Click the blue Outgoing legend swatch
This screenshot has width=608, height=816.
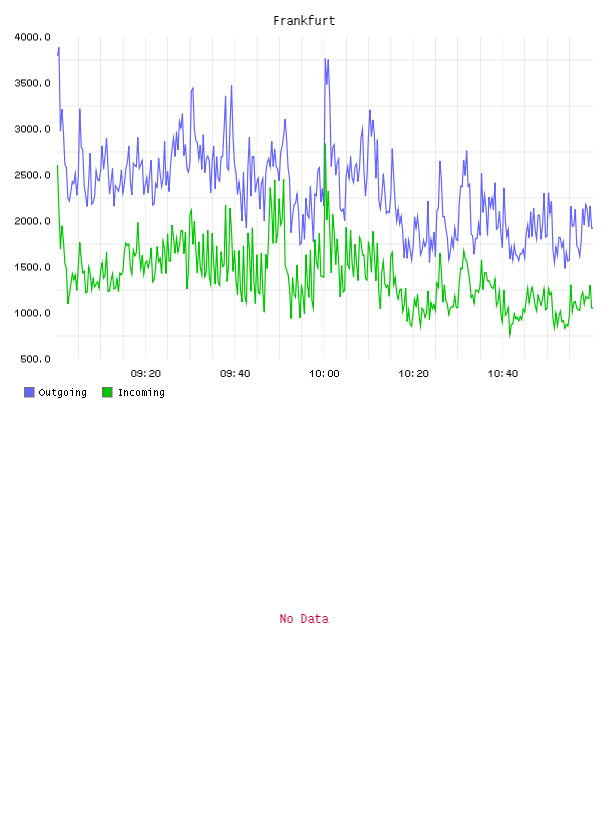pyautogui.click(x=29, y=392)
